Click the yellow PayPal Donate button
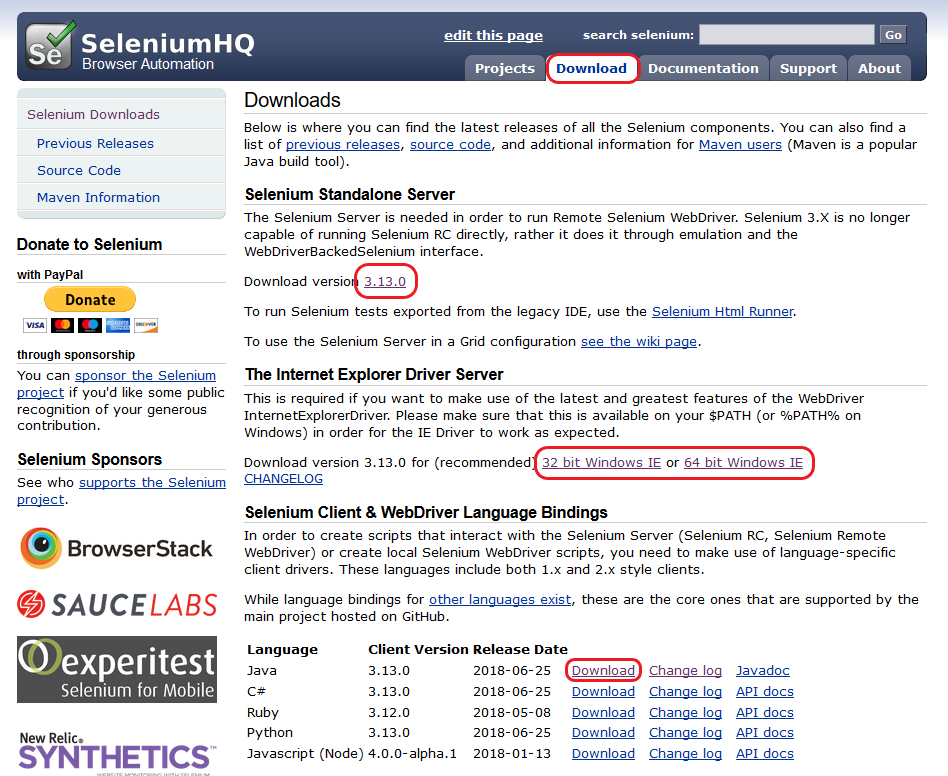Image resolution: width=948 pixels, height=776 pixels. click(90, 300)
